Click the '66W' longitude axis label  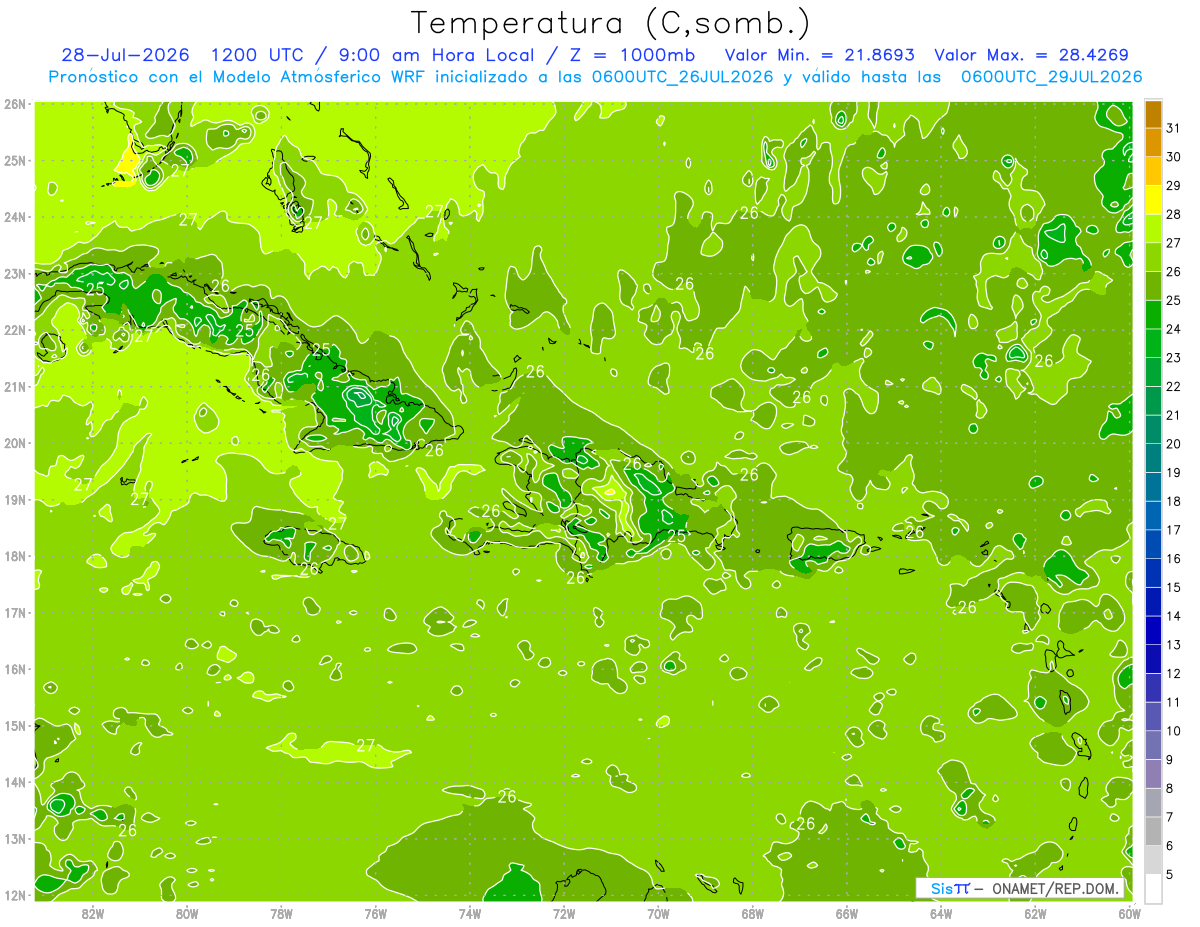tap(846, 912)
